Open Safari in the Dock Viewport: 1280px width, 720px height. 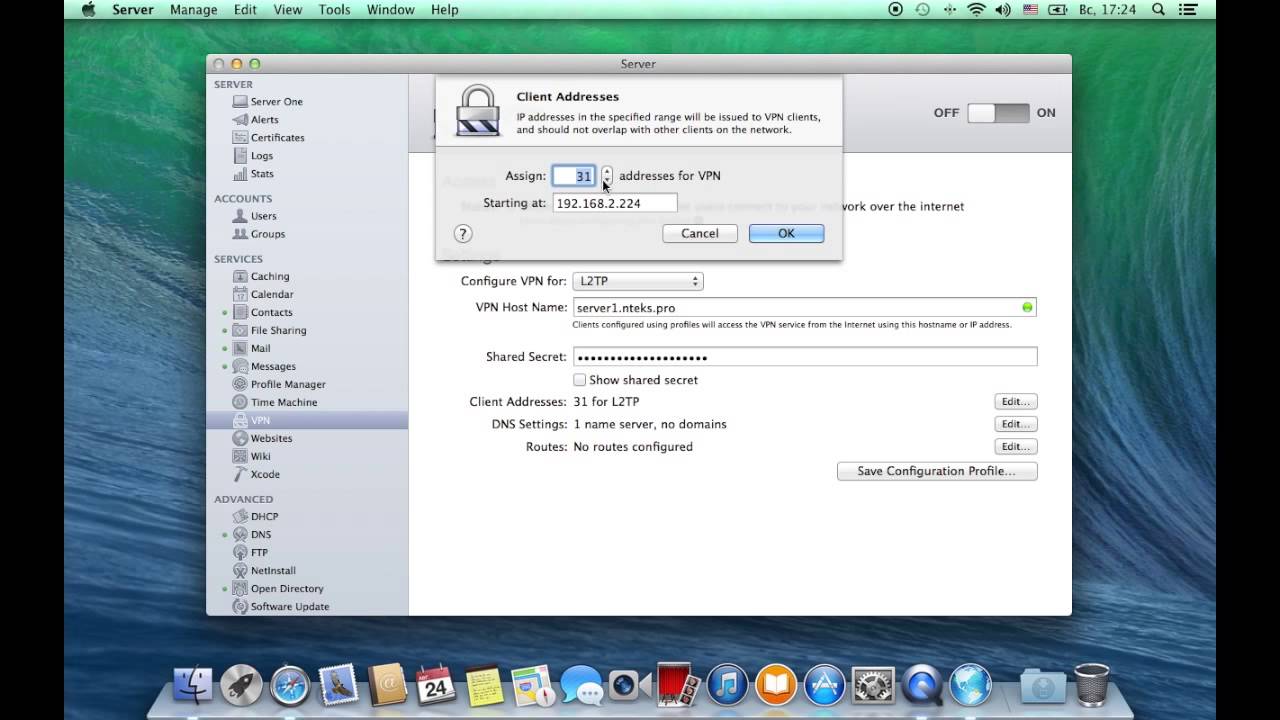click(x=290, y=685)
